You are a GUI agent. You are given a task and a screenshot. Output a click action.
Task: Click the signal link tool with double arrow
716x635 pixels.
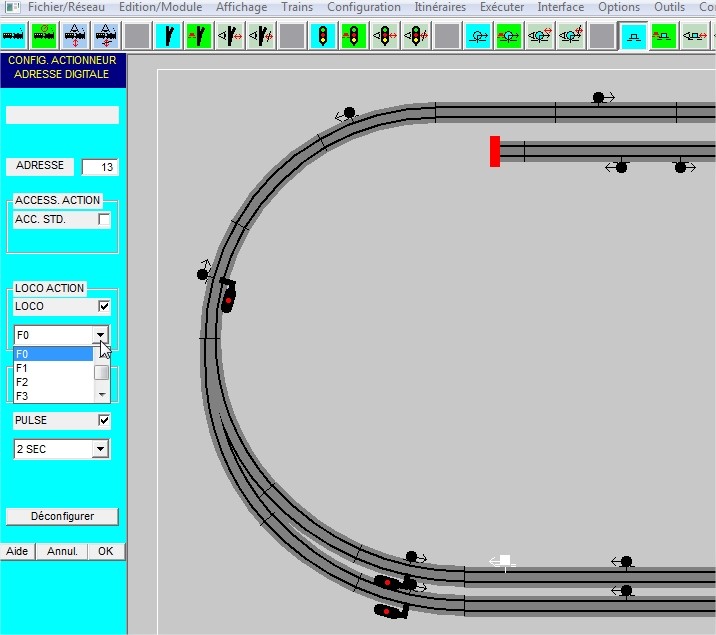pos(385,36)
